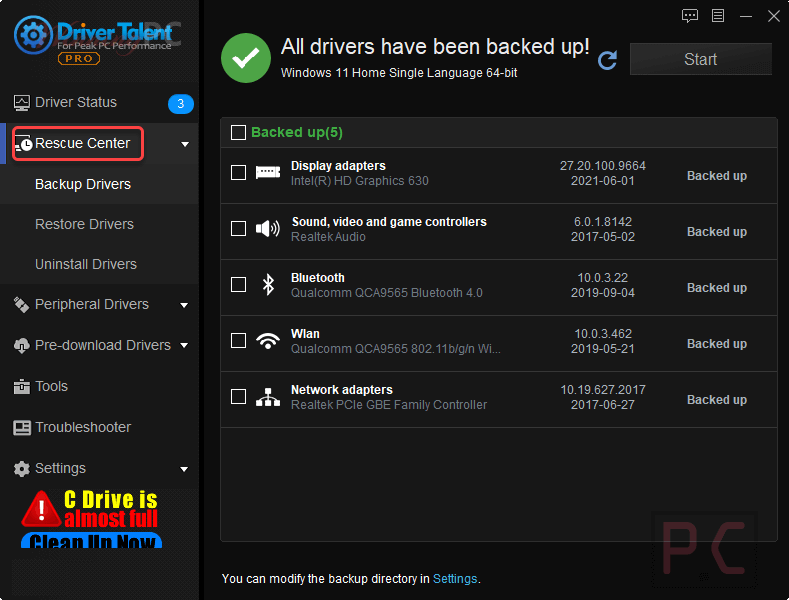
Task: Click version 10.19.627.2017 text
Action: [x=603, y=390]
